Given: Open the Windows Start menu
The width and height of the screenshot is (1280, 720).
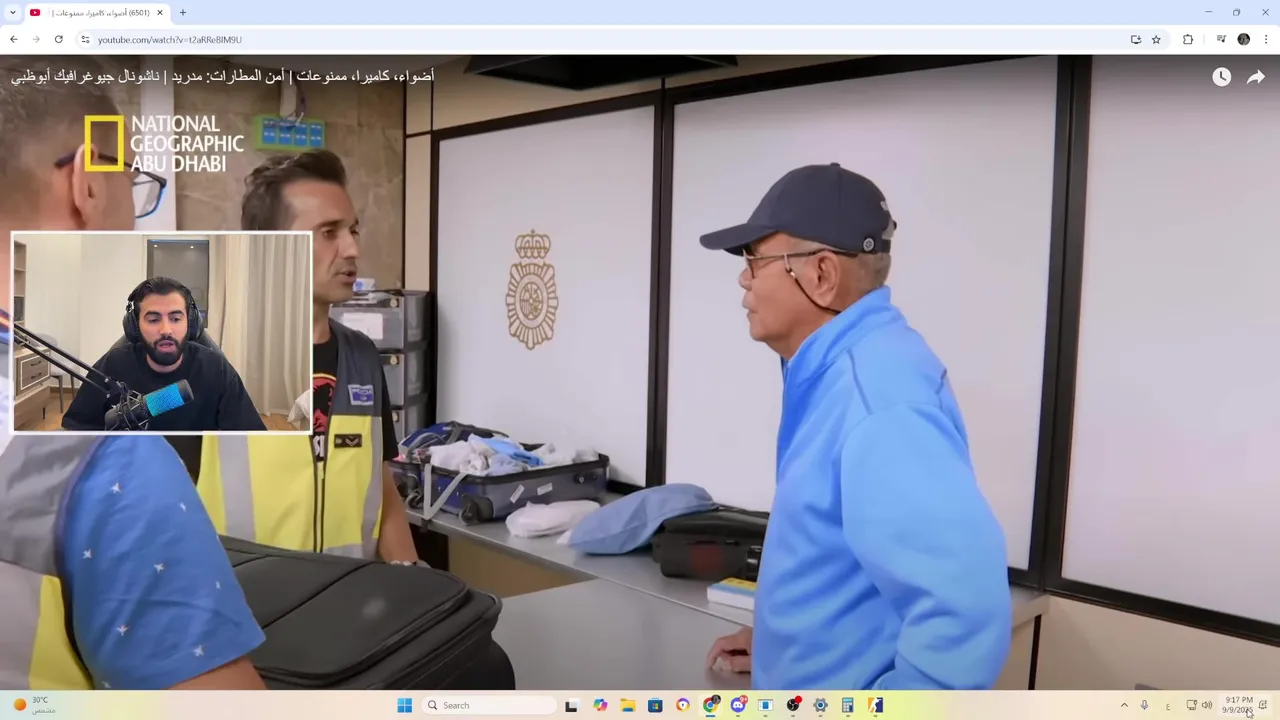Looking at the screenshot, I should 404,705.
